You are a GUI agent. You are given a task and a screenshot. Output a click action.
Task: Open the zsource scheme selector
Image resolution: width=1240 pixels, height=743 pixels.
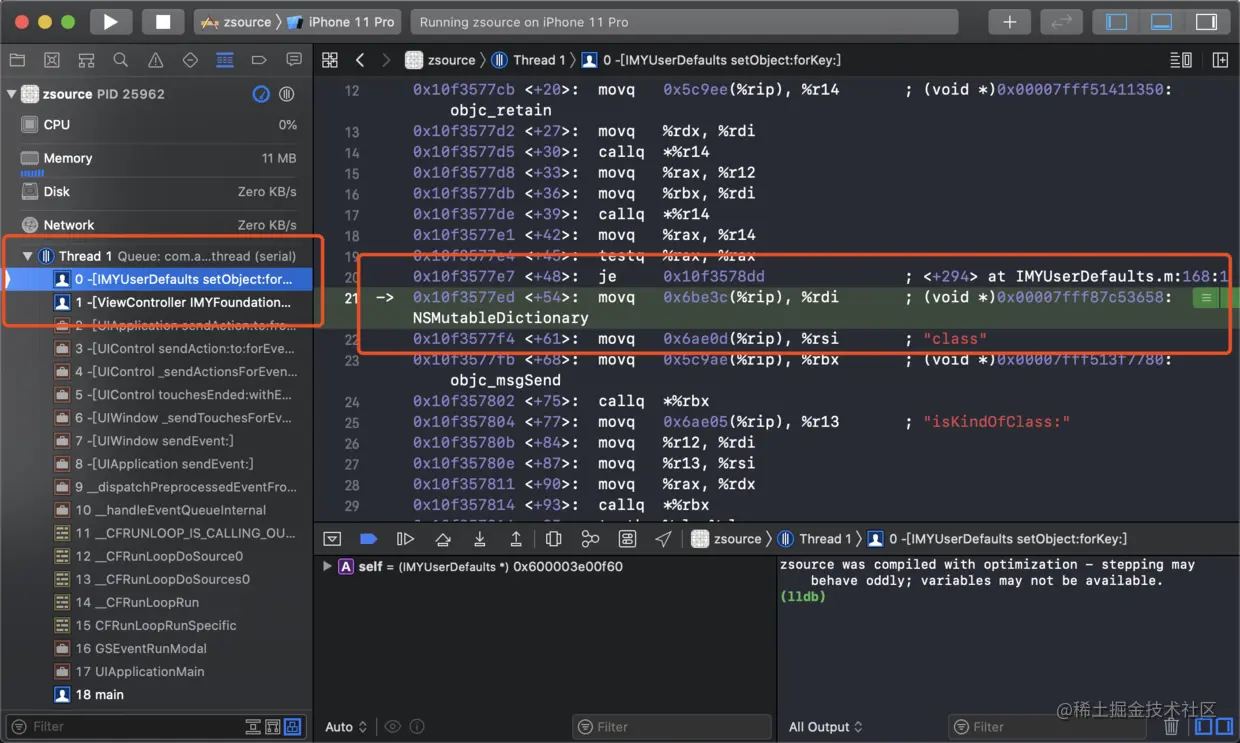[x=236, y=21]
